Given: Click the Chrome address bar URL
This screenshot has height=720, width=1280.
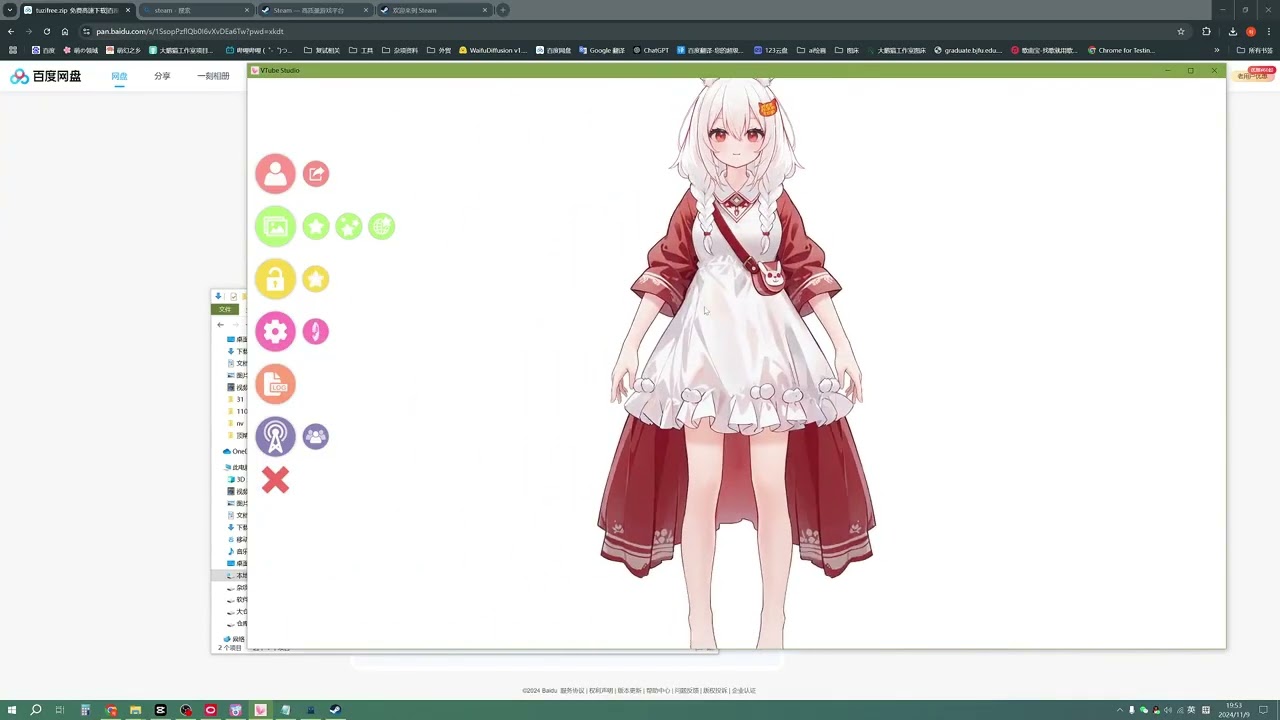Looking at the screenshot, I should click(x=190, y=31).
